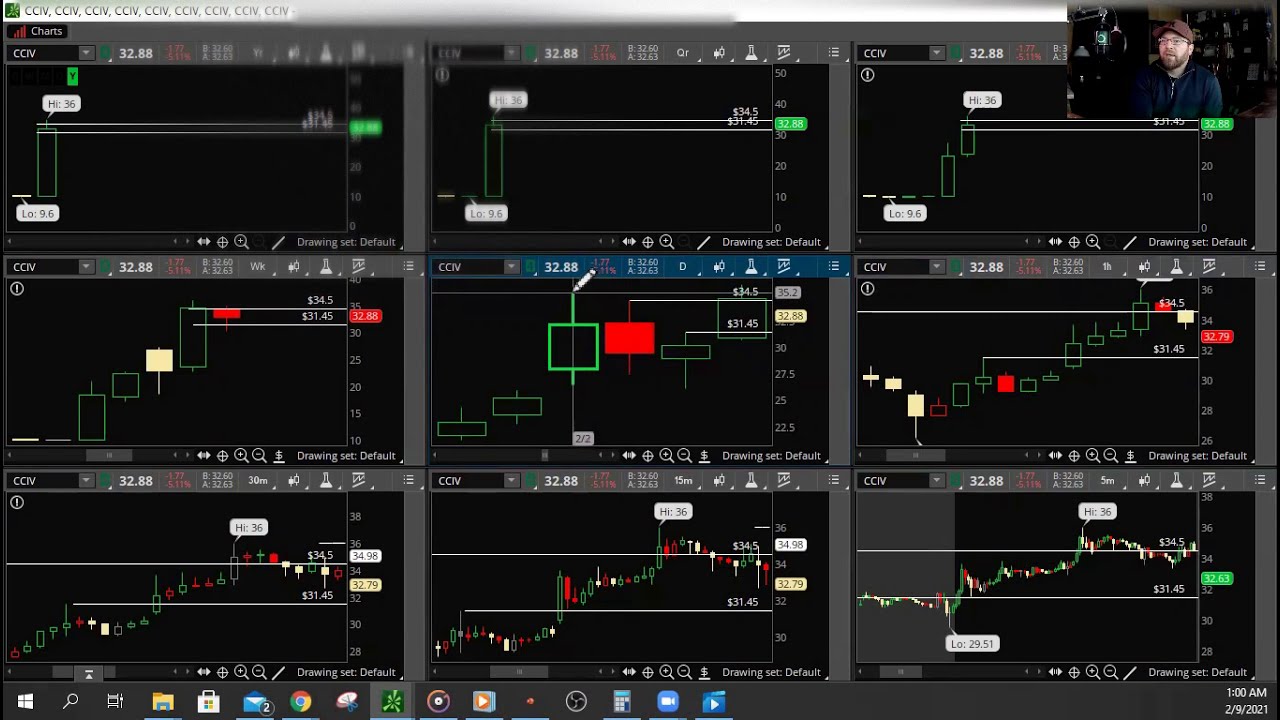Move the horizontal scrollbar under the D chart
Viewport: 1280px width, 720px height.
(x=544, y=456)
